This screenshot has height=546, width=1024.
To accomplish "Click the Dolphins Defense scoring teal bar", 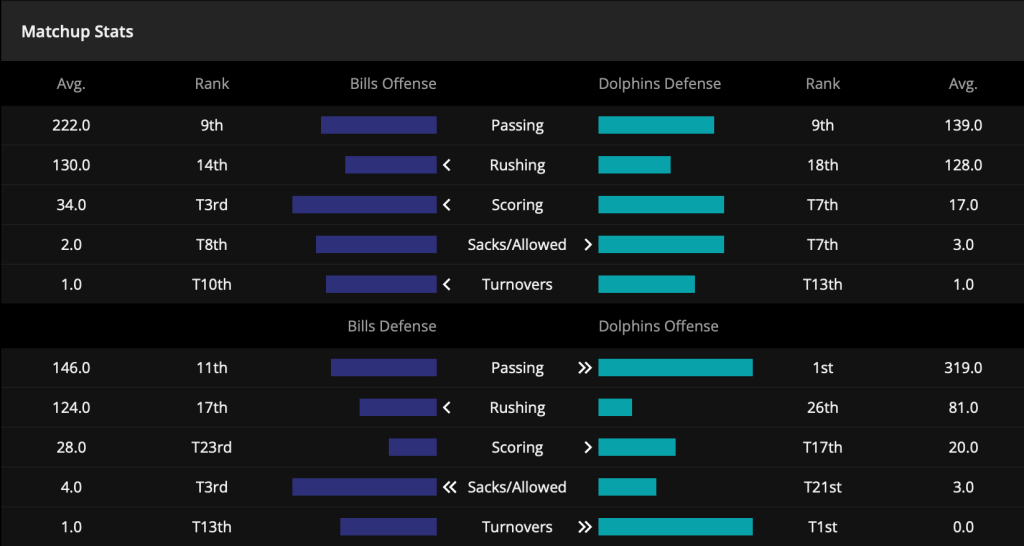I will pos(661,205).
